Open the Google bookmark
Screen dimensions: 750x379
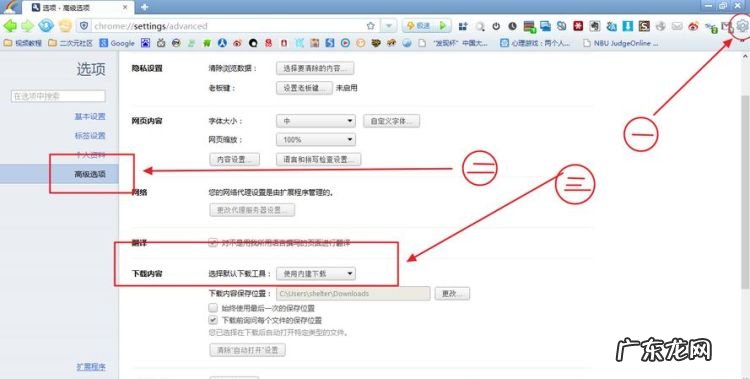[117, 43]
